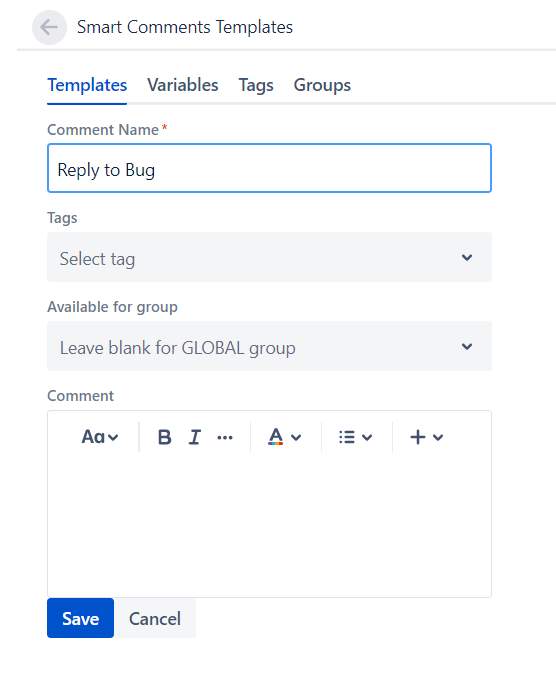Switch to the Tags tab
The width and height of the screenshot is (556, 674).
pos(256,85)
